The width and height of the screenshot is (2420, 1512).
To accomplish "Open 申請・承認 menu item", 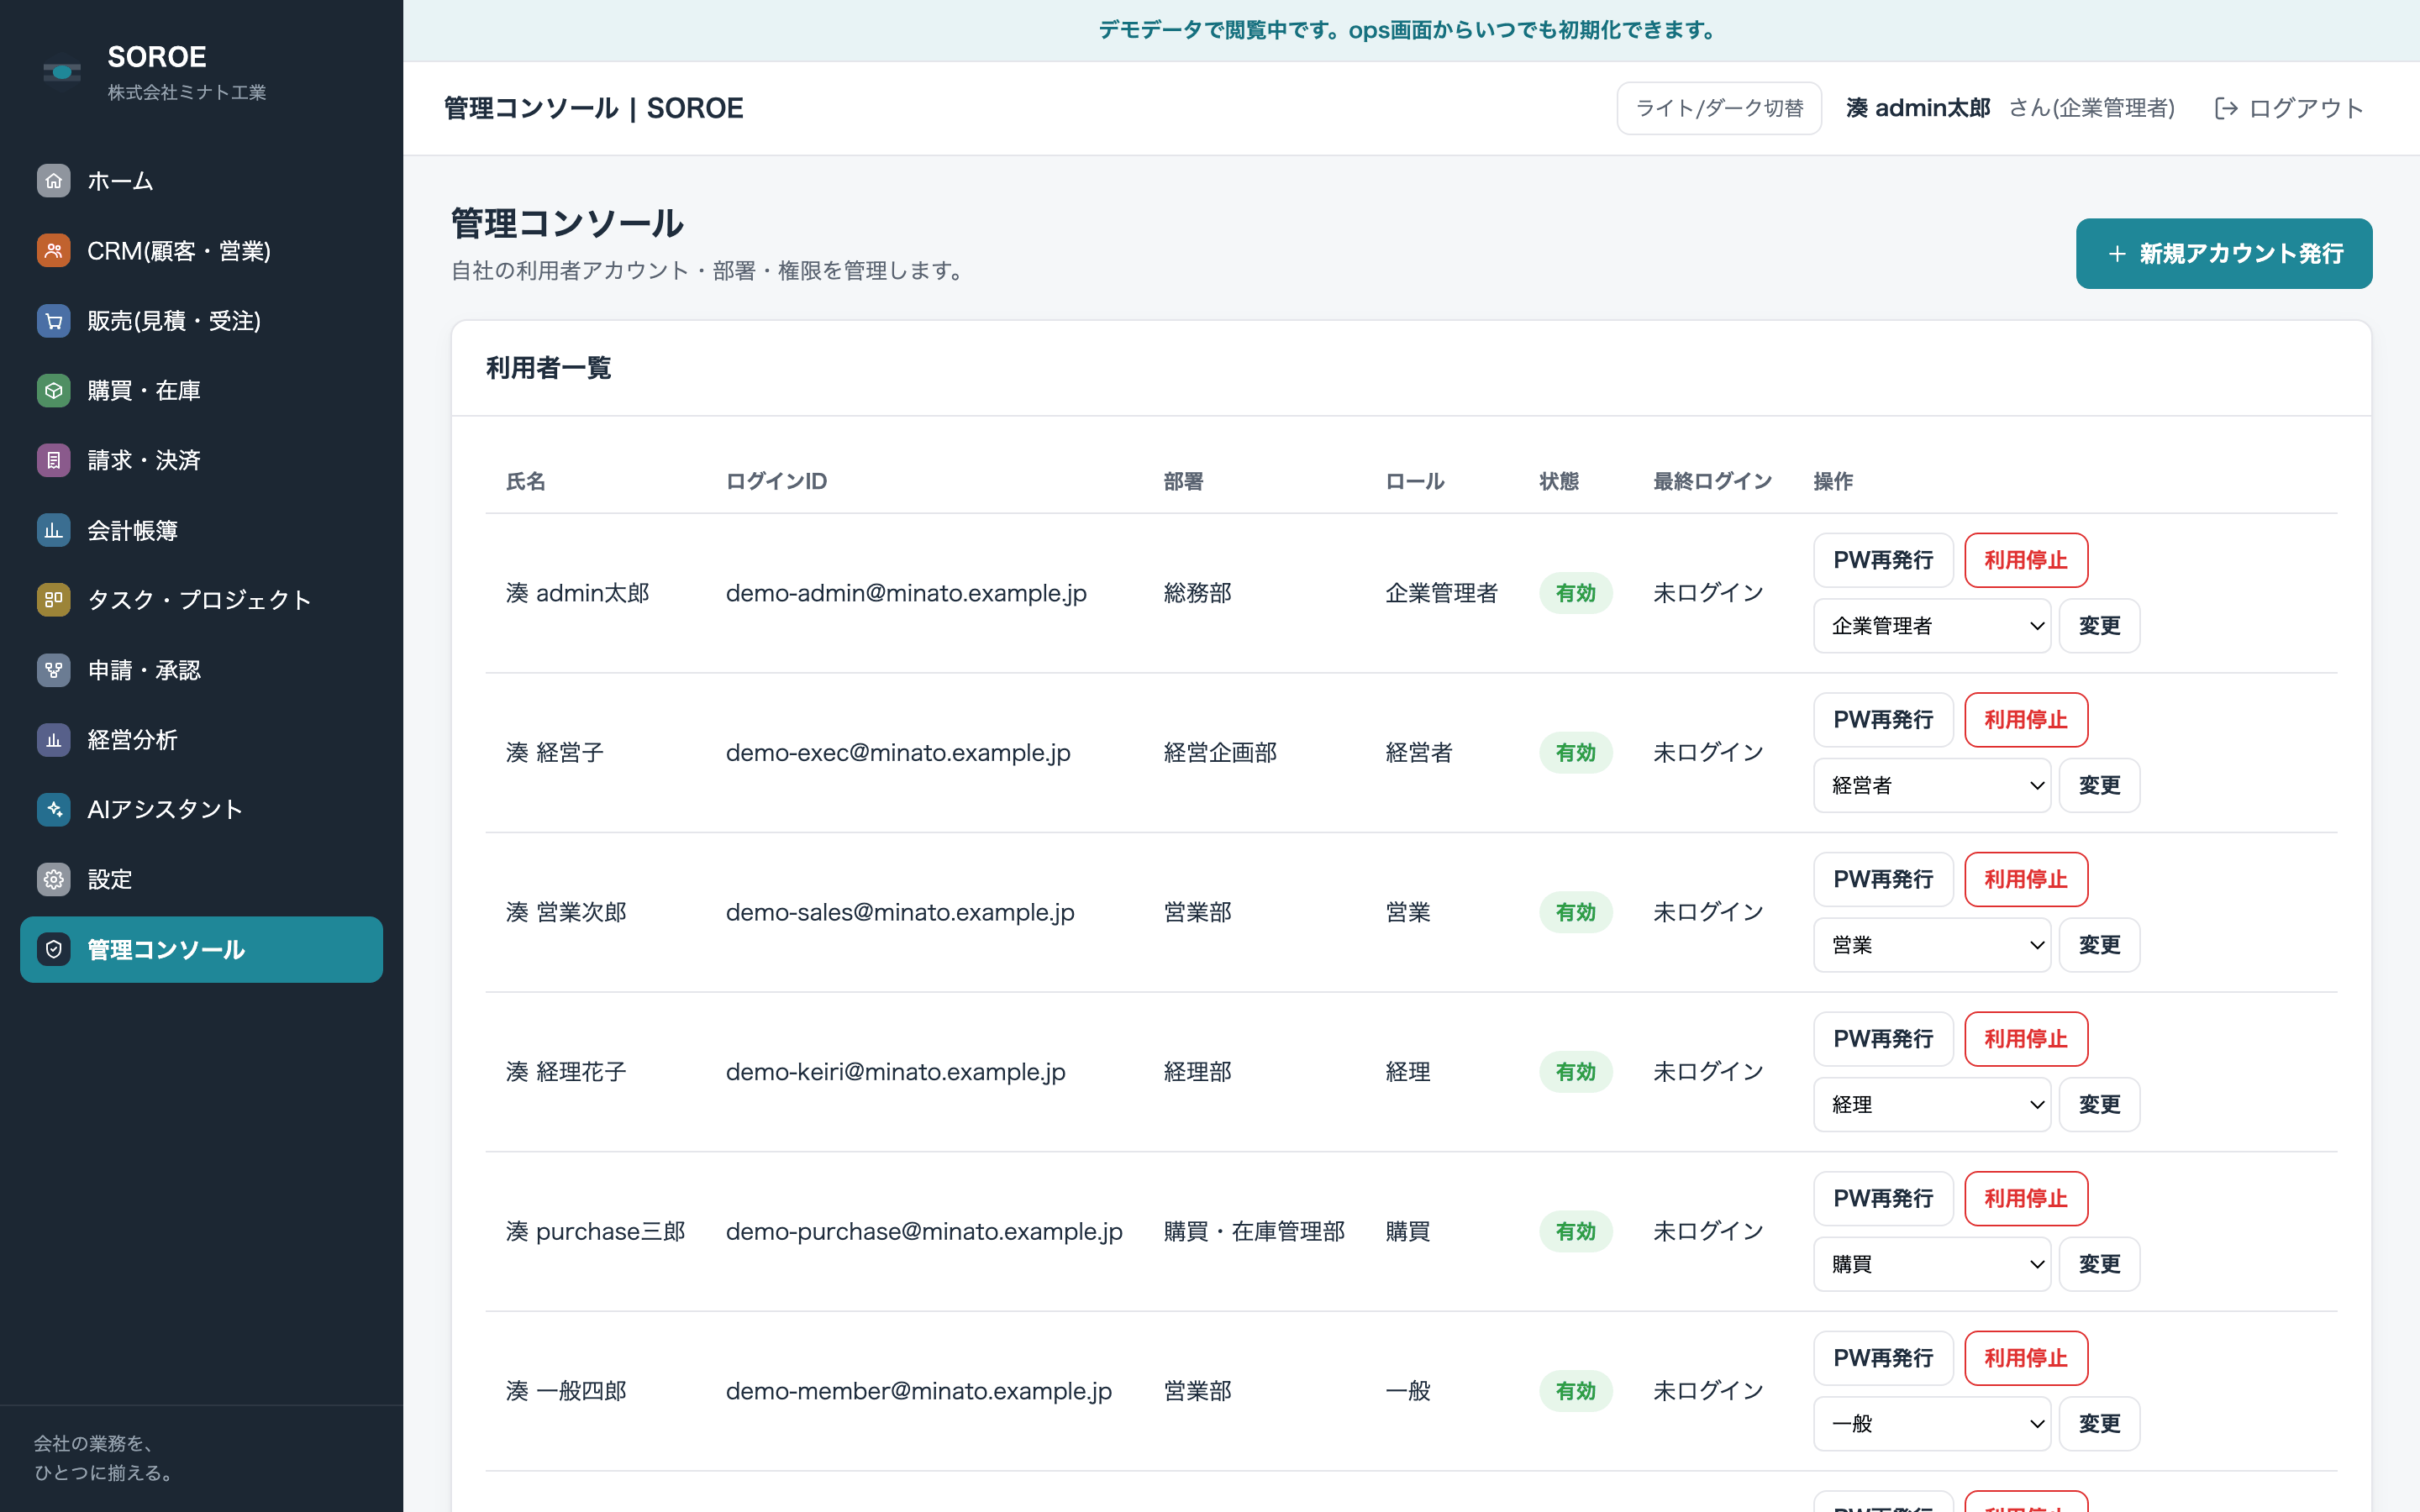I will 201,670.
